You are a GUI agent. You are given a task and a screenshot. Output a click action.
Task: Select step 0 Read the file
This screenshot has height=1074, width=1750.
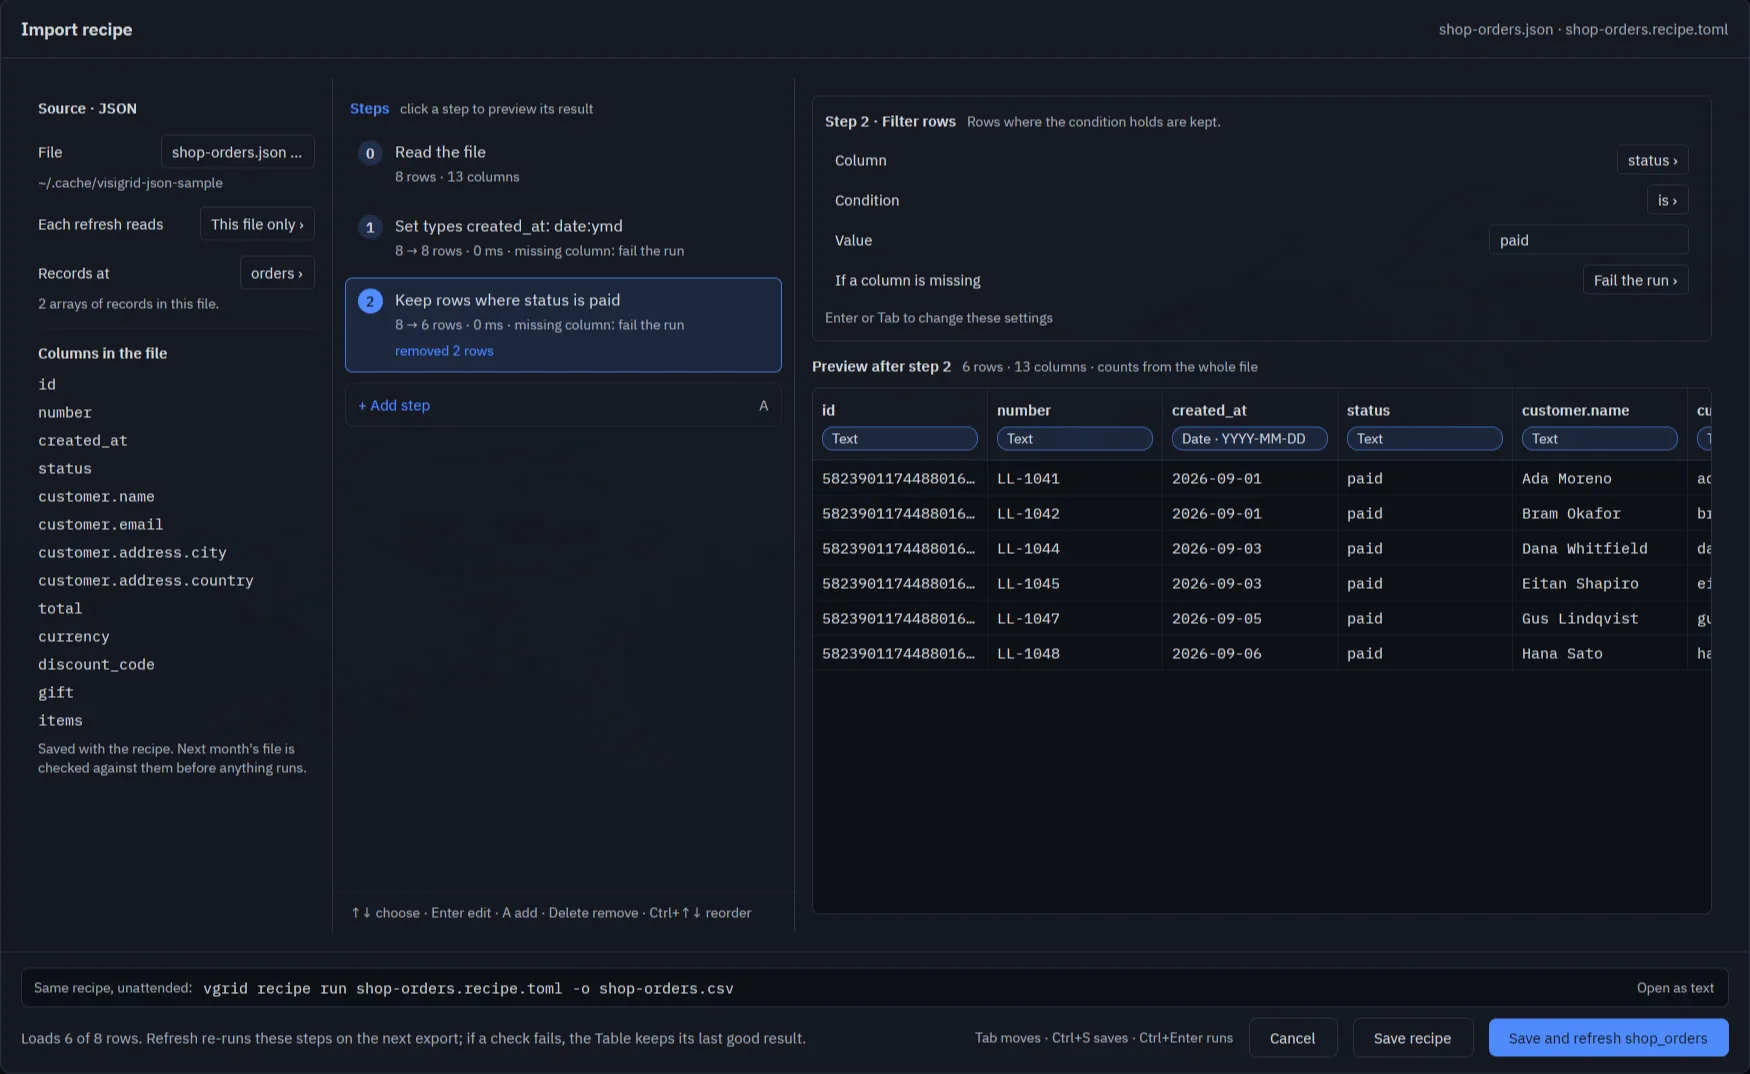coord(563,164)
